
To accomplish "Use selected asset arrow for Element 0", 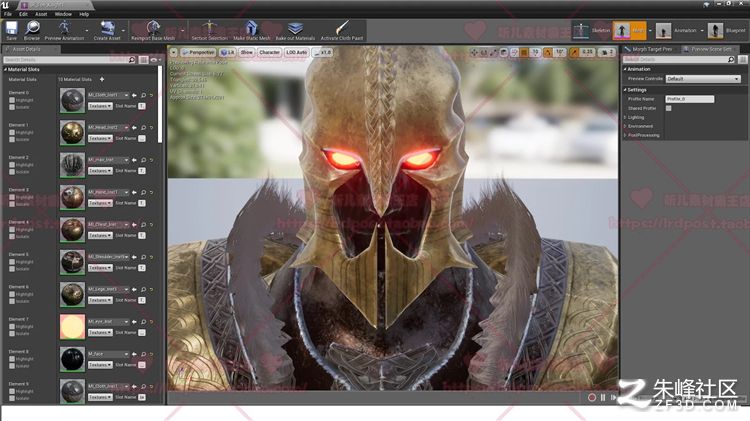I will (x=134, y=95).
